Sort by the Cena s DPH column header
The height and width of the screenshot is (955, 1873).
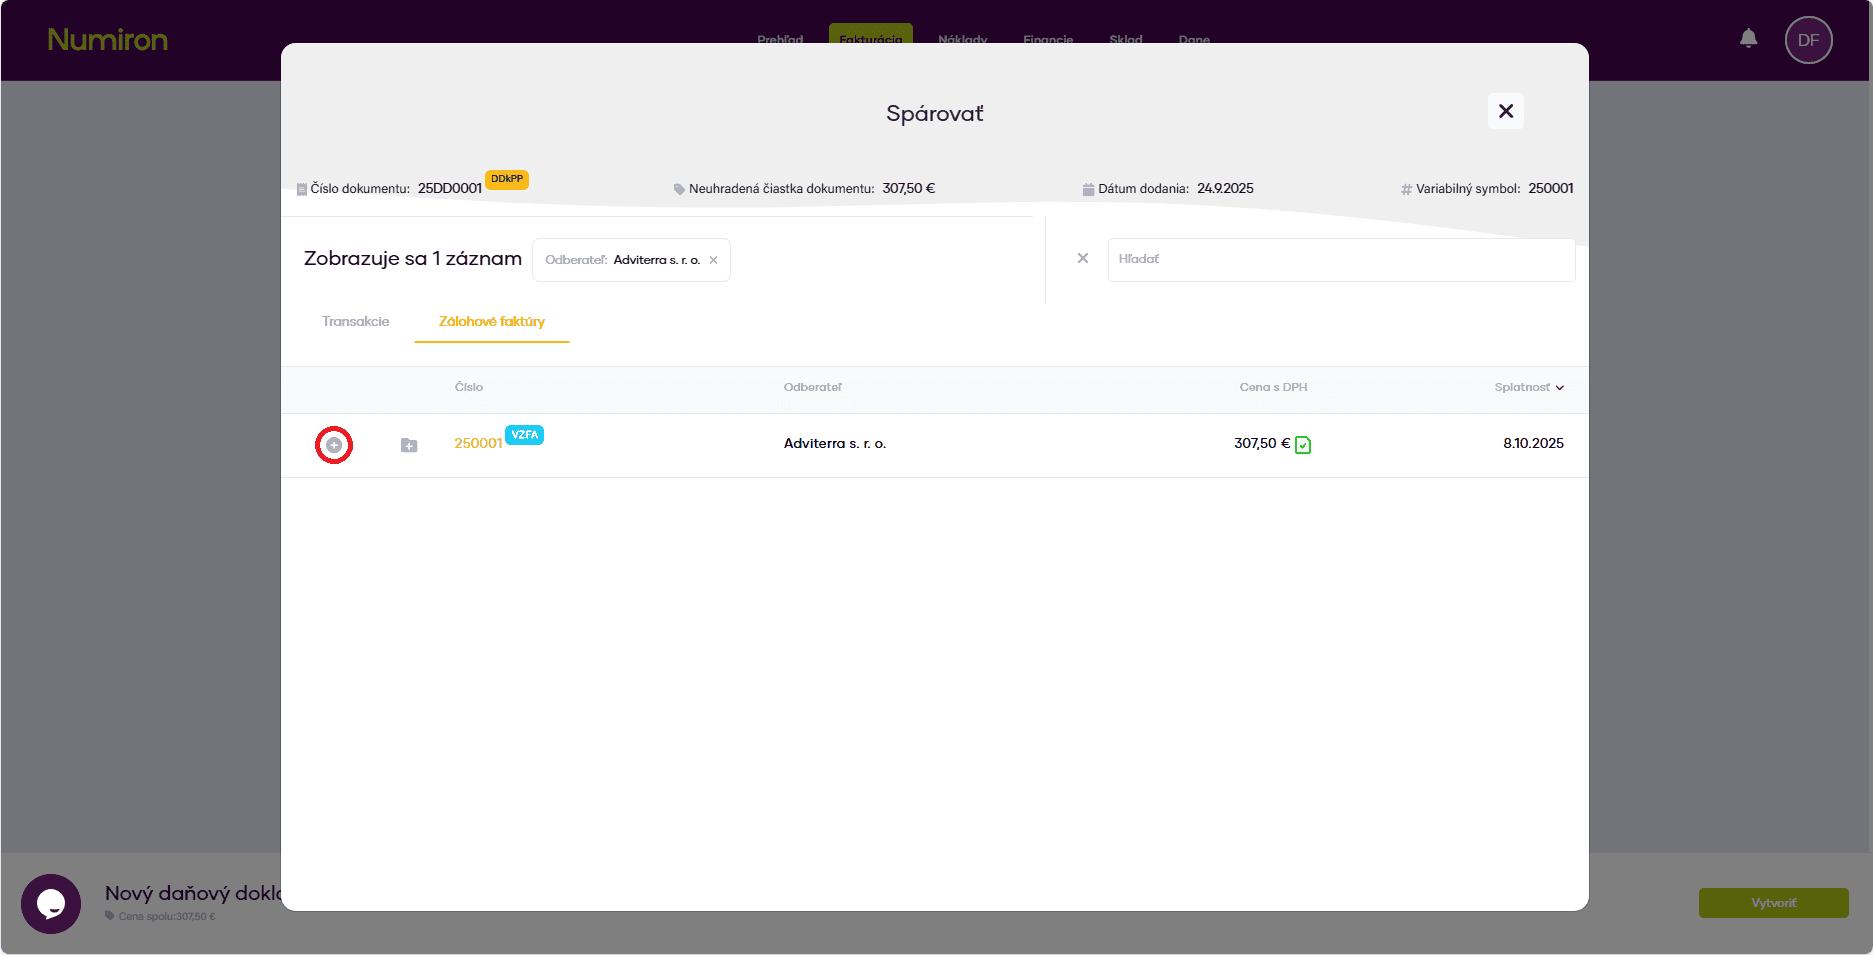tap(1273, 387)
